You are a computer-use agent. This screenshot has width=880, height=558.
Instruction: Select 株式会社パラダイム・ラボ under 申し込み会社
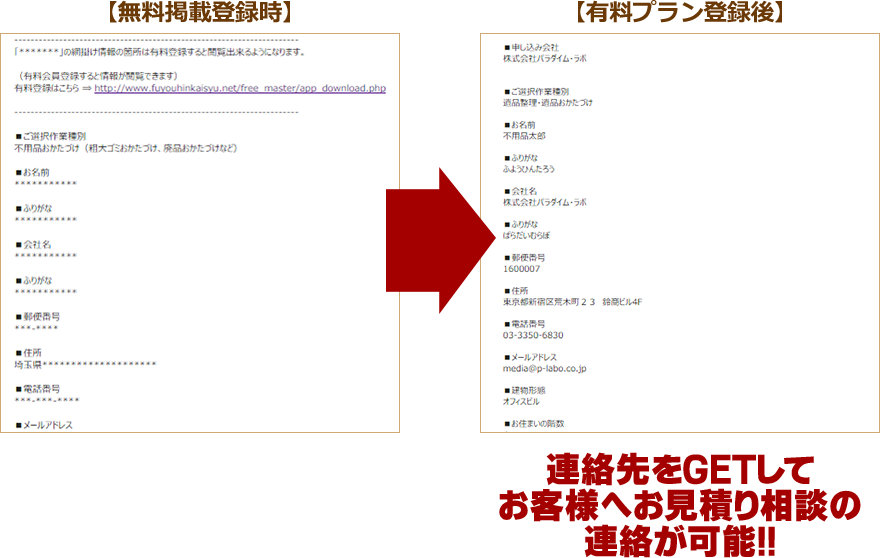pos(544,58)
